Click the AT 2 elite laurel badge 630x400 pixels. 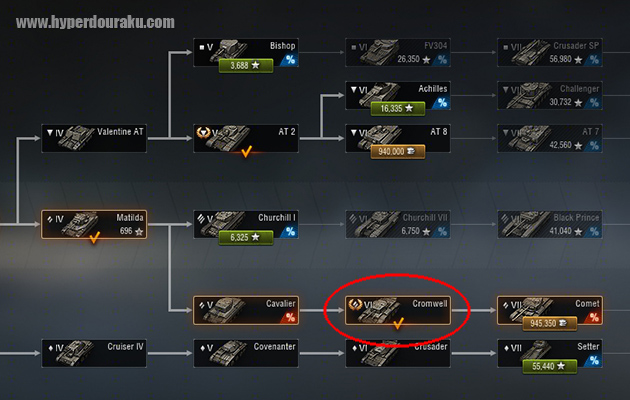(x=204, y=132)
